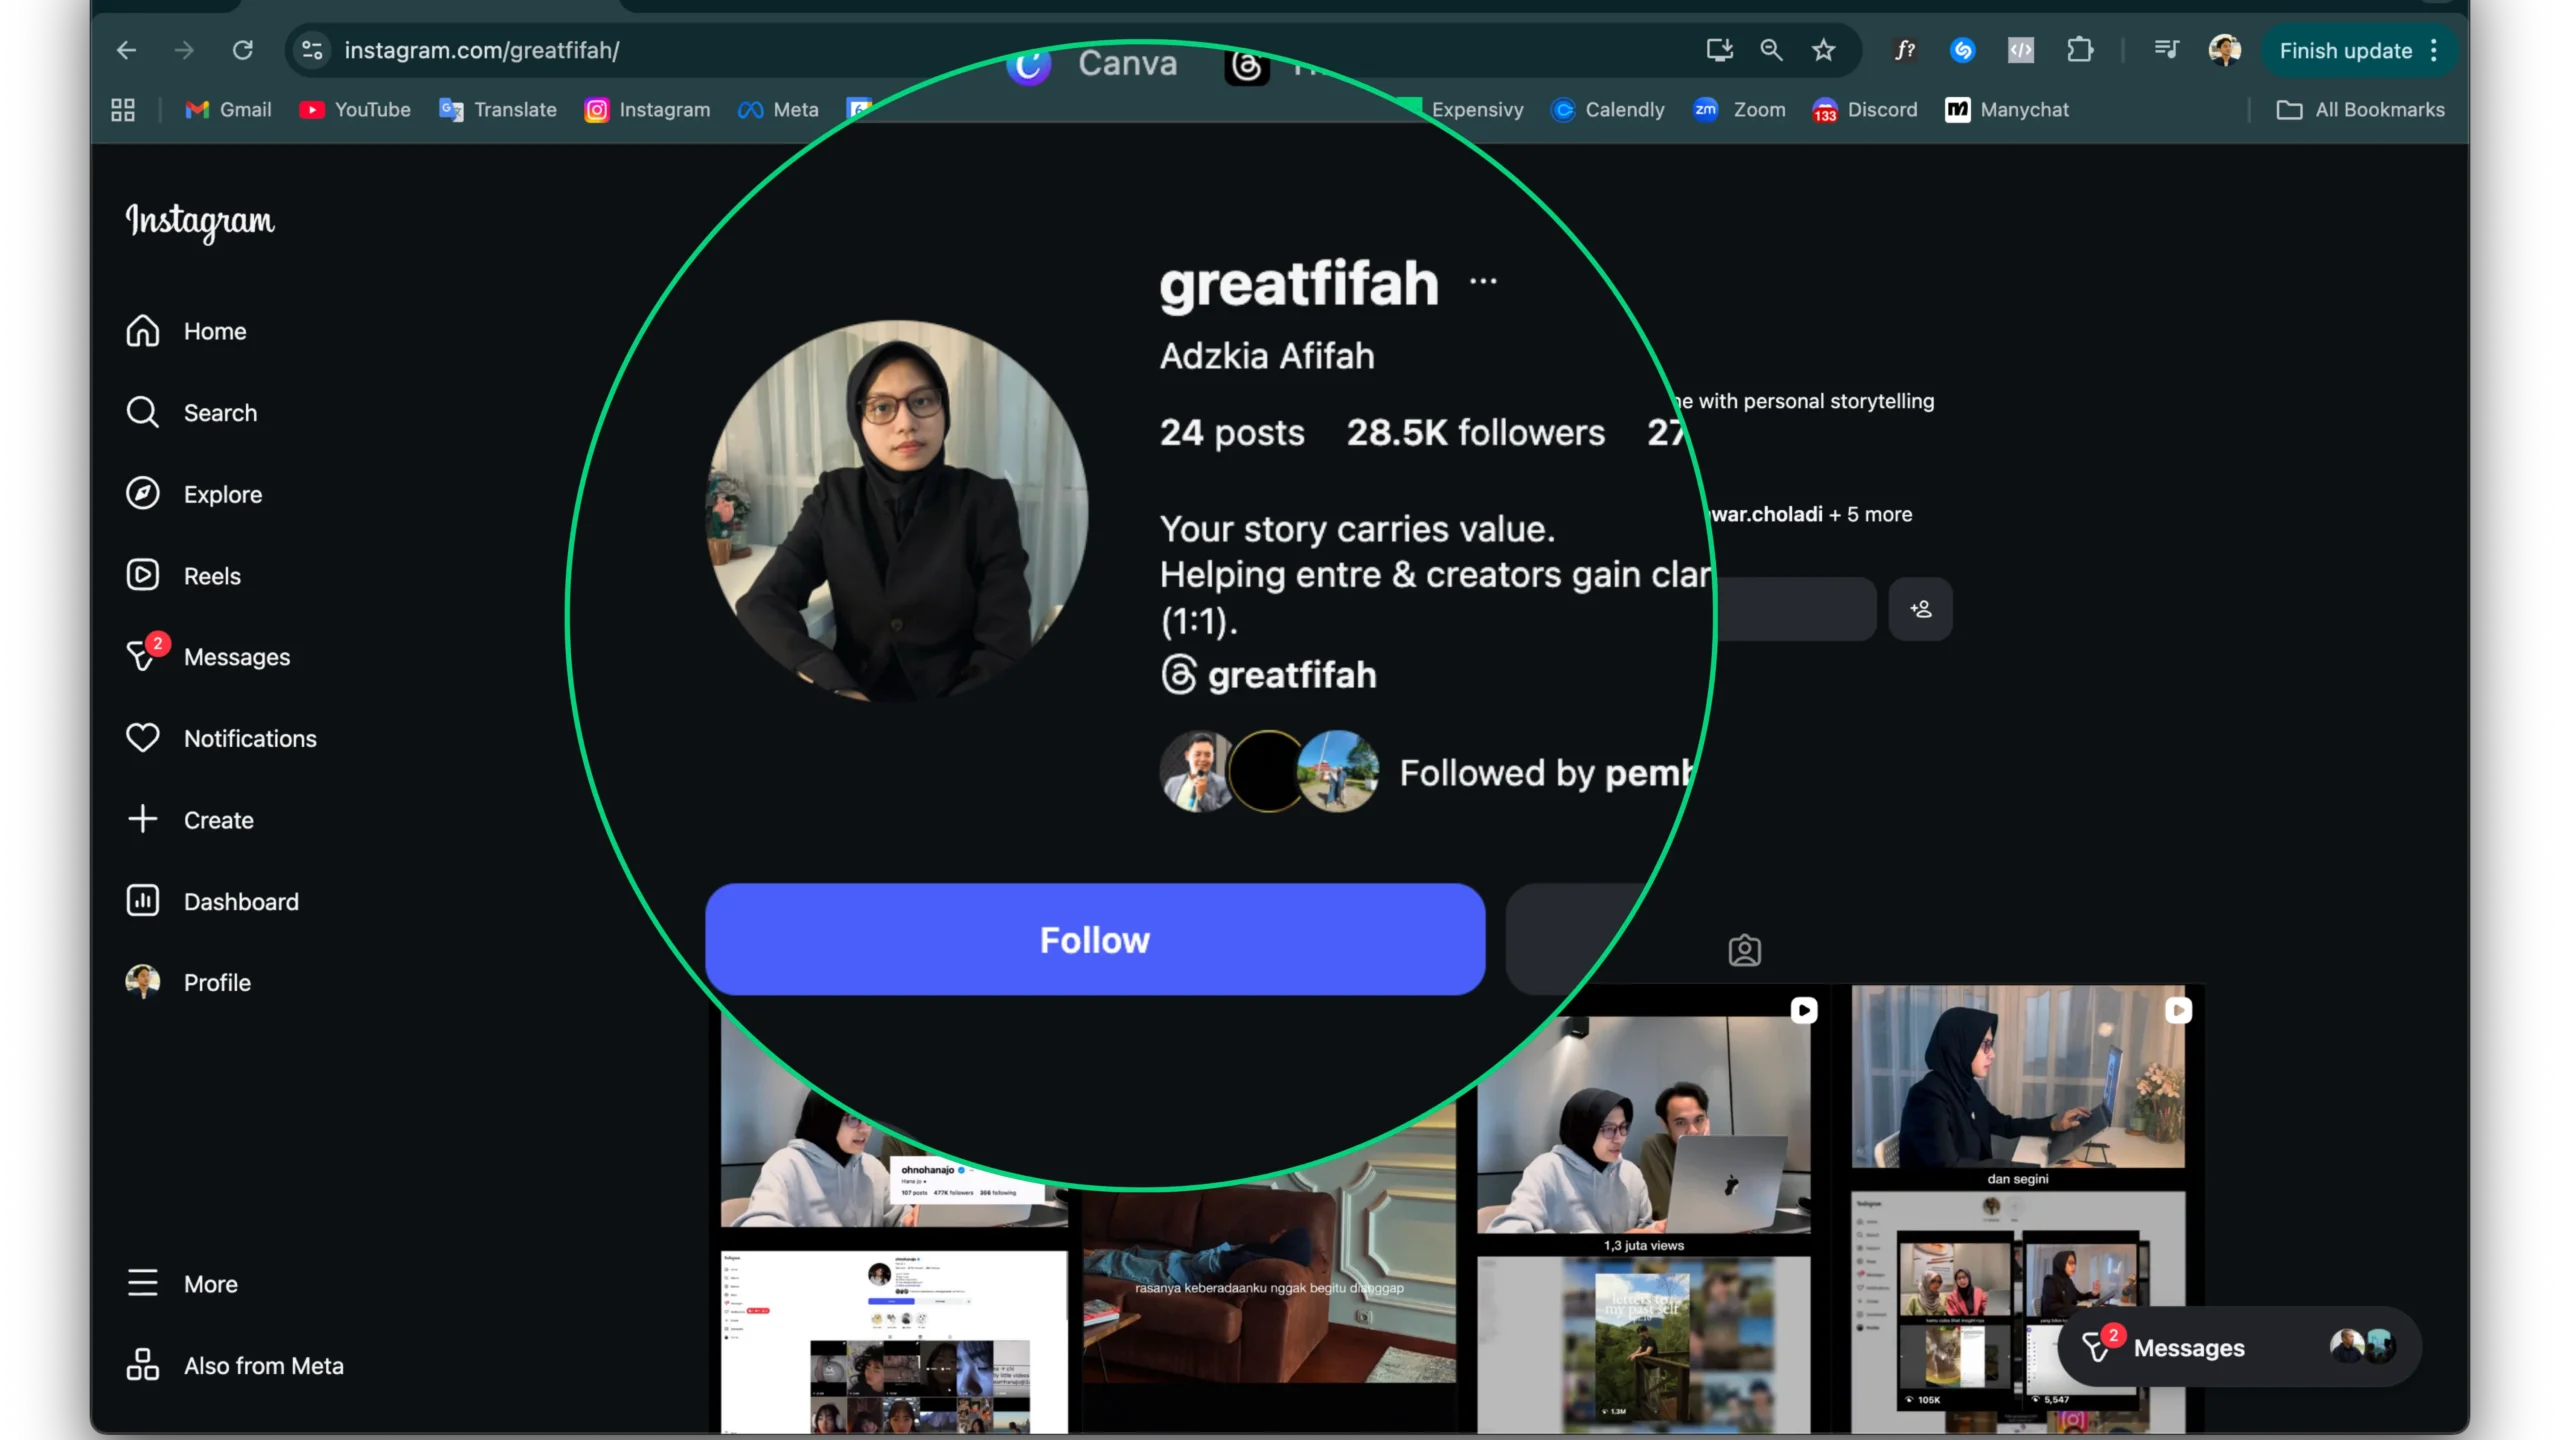This screenshot has width=2560, height=1440.
Task: Open the floating Messages button at the bottom
Action: [2239, 1347]
